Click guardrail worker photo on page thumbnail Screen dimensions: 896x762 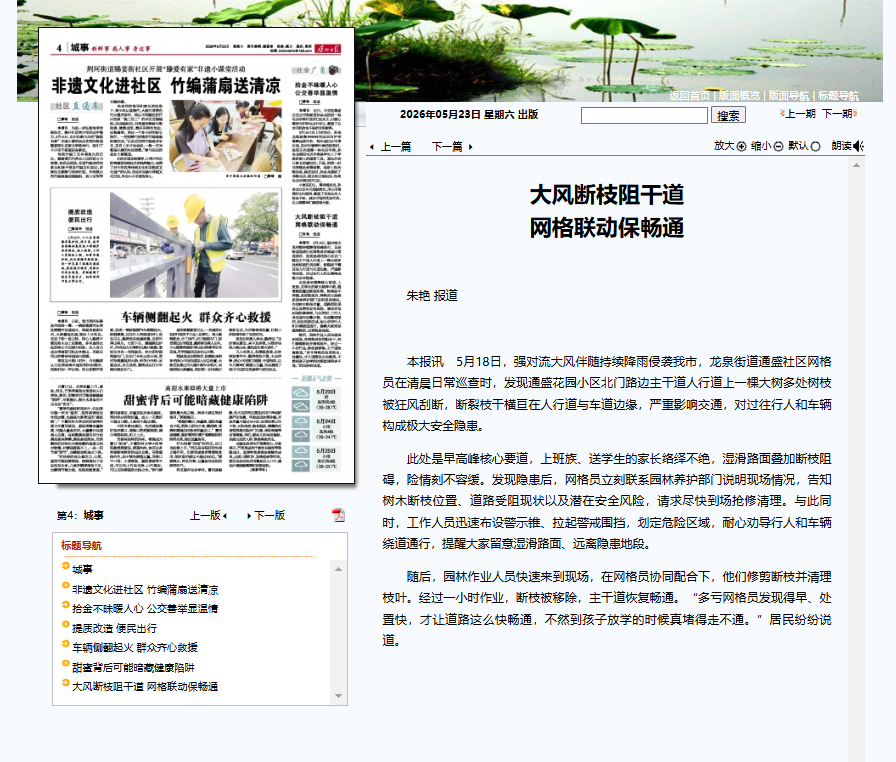(194, 244)
